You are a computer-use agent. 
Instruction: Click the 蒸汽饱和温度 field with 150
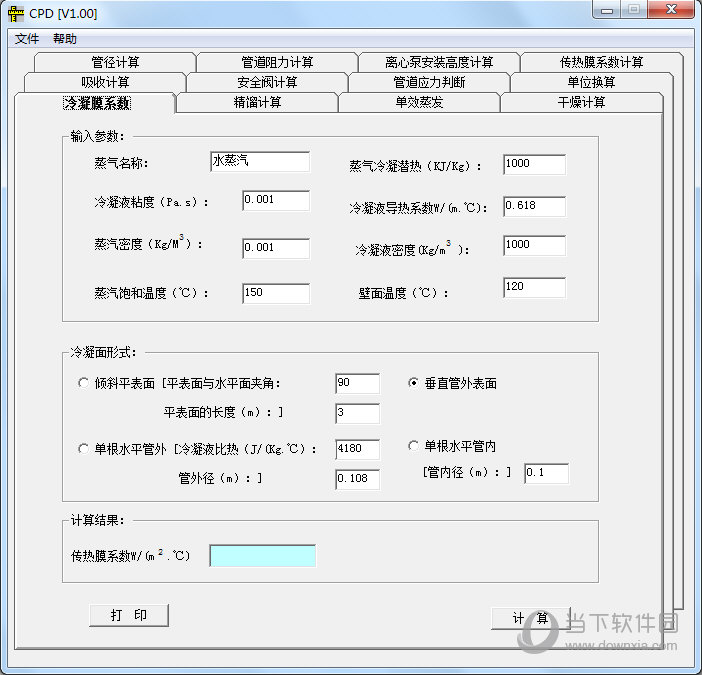276,293
